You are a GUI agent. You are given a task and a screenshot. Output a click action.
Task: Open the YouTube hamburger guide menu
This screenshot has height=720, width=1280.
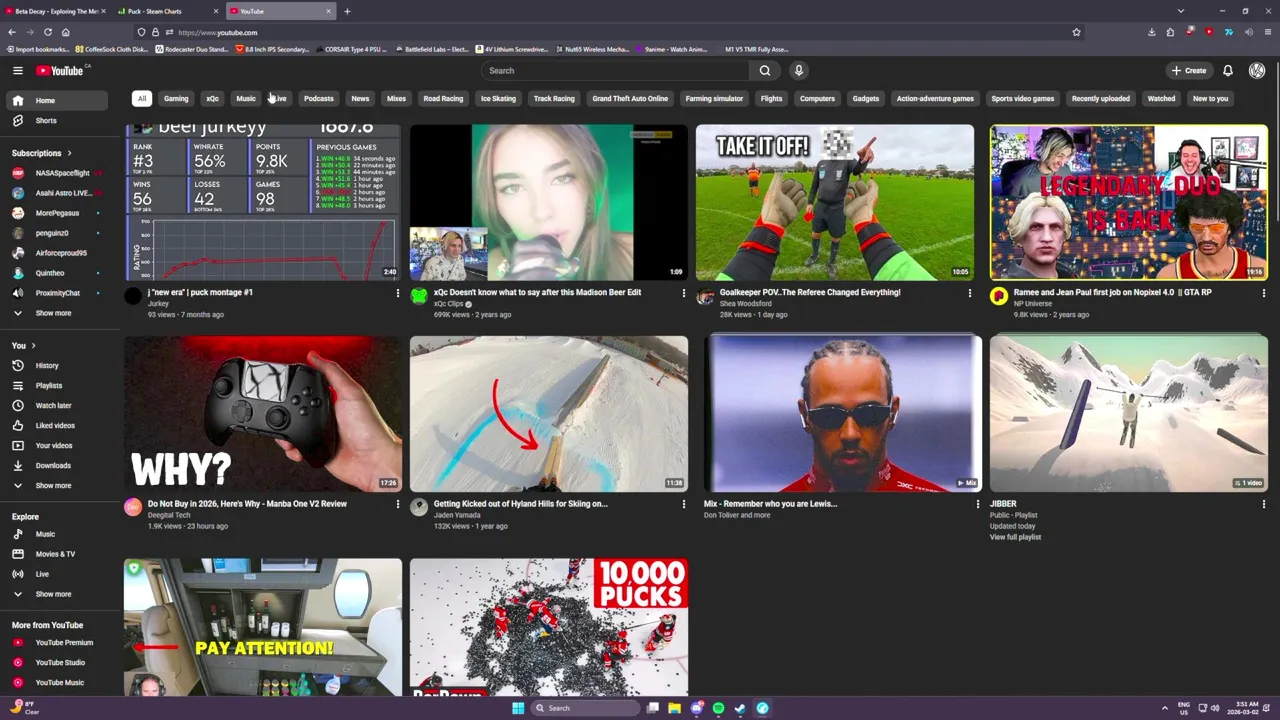[17, 70]
